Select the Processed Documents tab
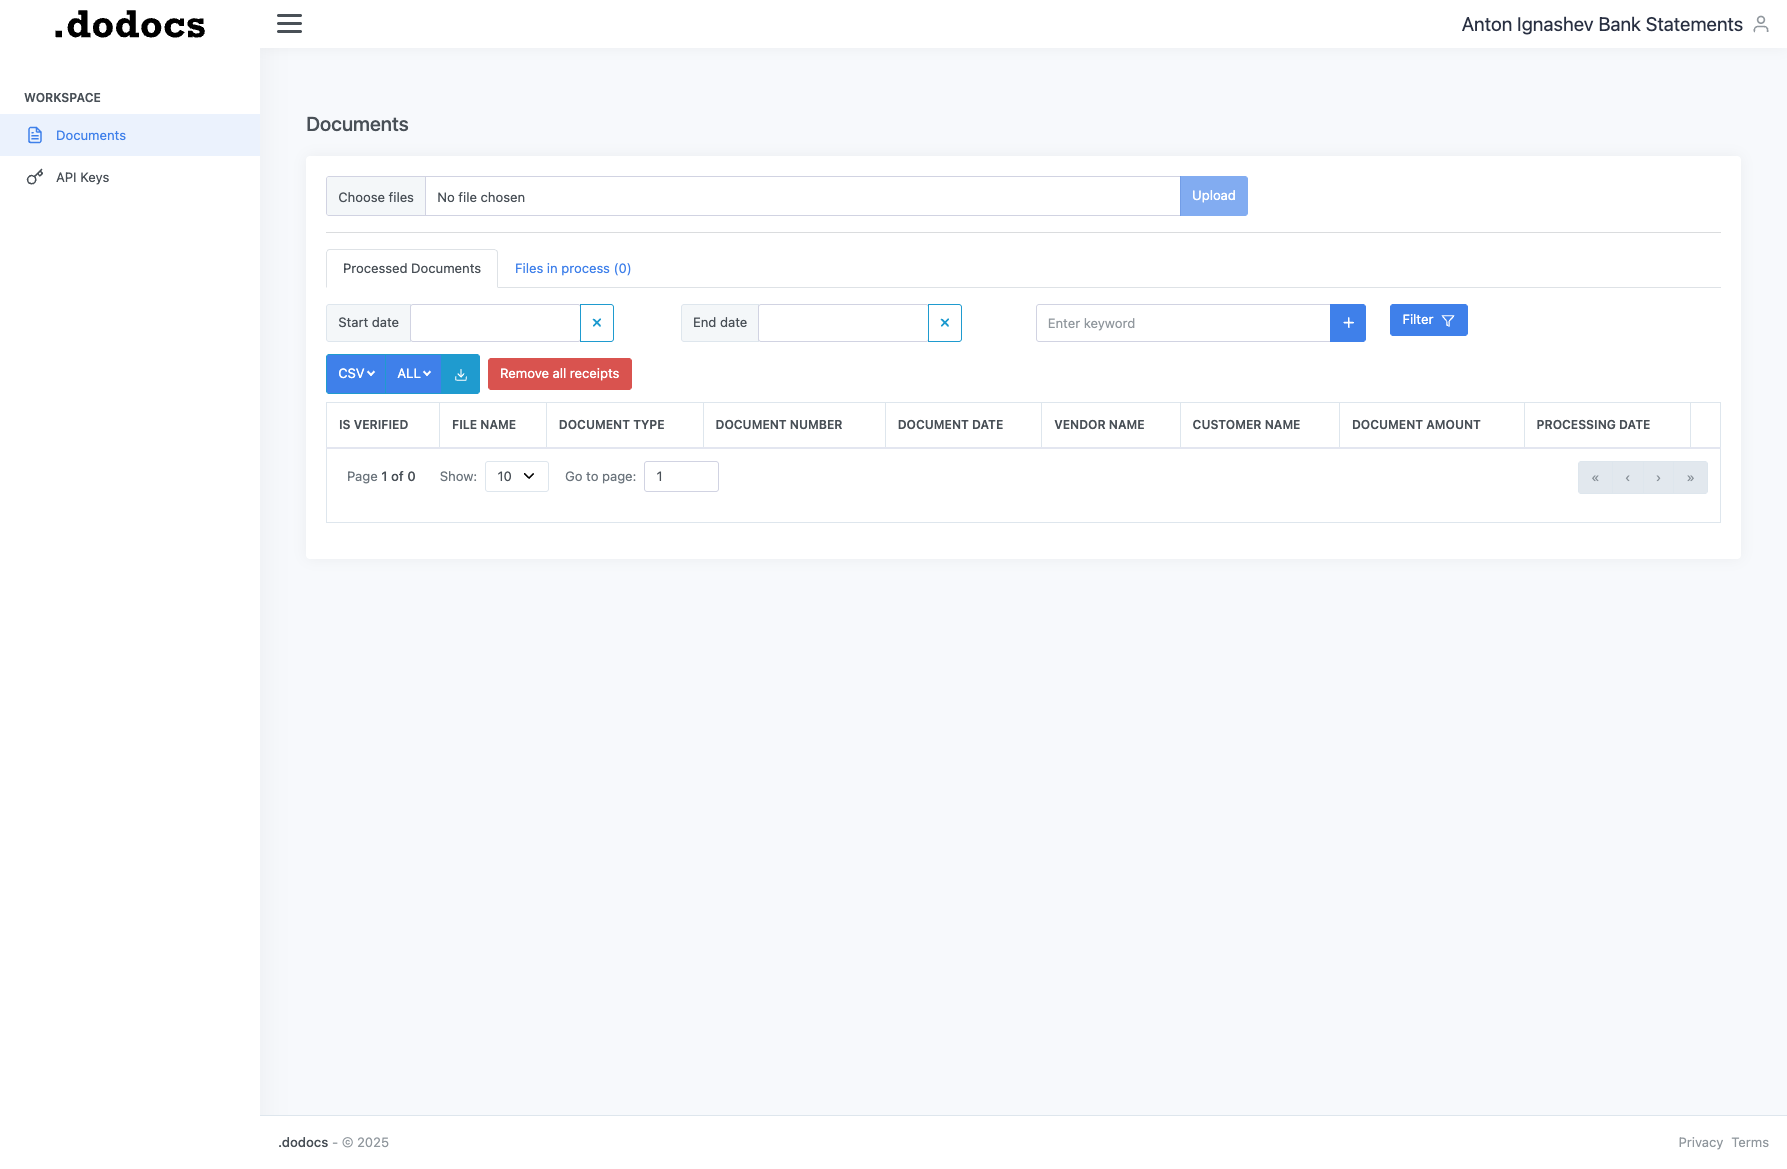The image size is (1787, 1169). (411, 268)
